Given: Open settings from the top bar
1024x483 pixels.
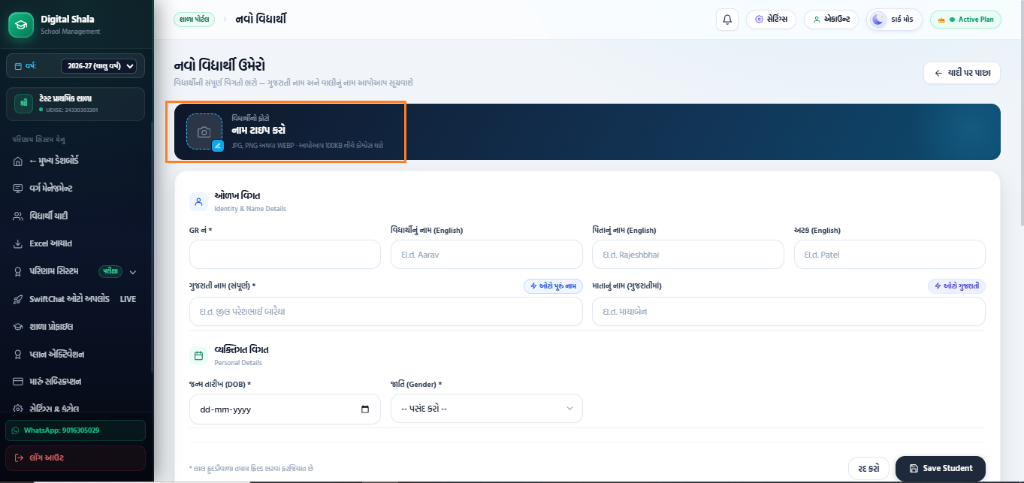Looking at the screenshot, I should pos(771,20).
